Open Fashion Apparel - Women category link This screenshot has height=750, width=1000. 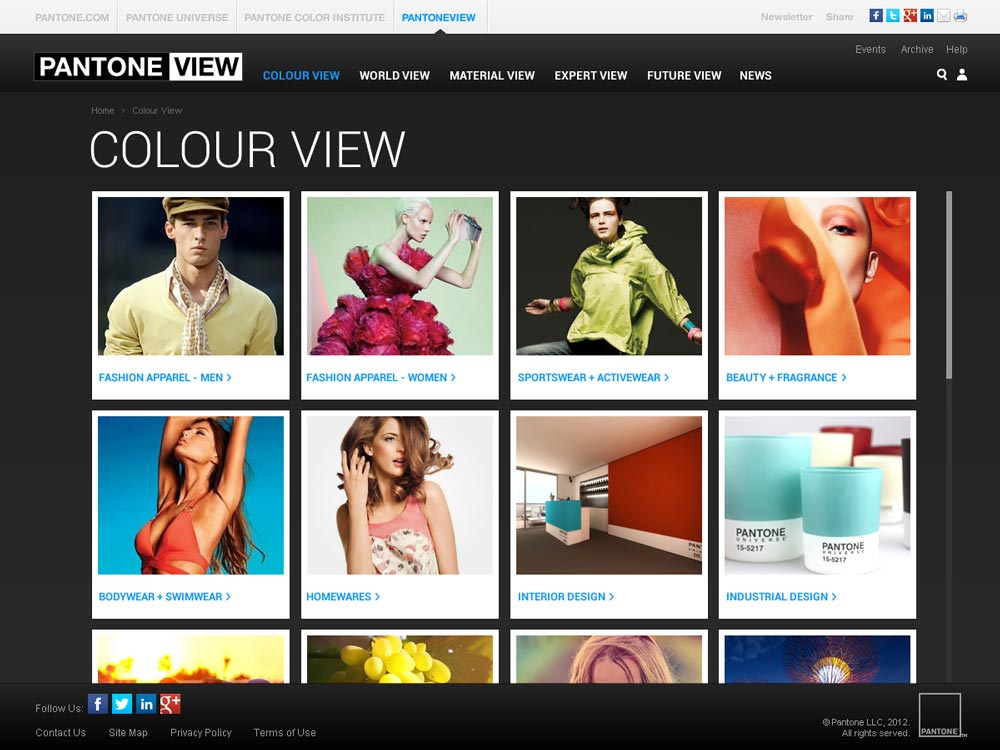381,378
